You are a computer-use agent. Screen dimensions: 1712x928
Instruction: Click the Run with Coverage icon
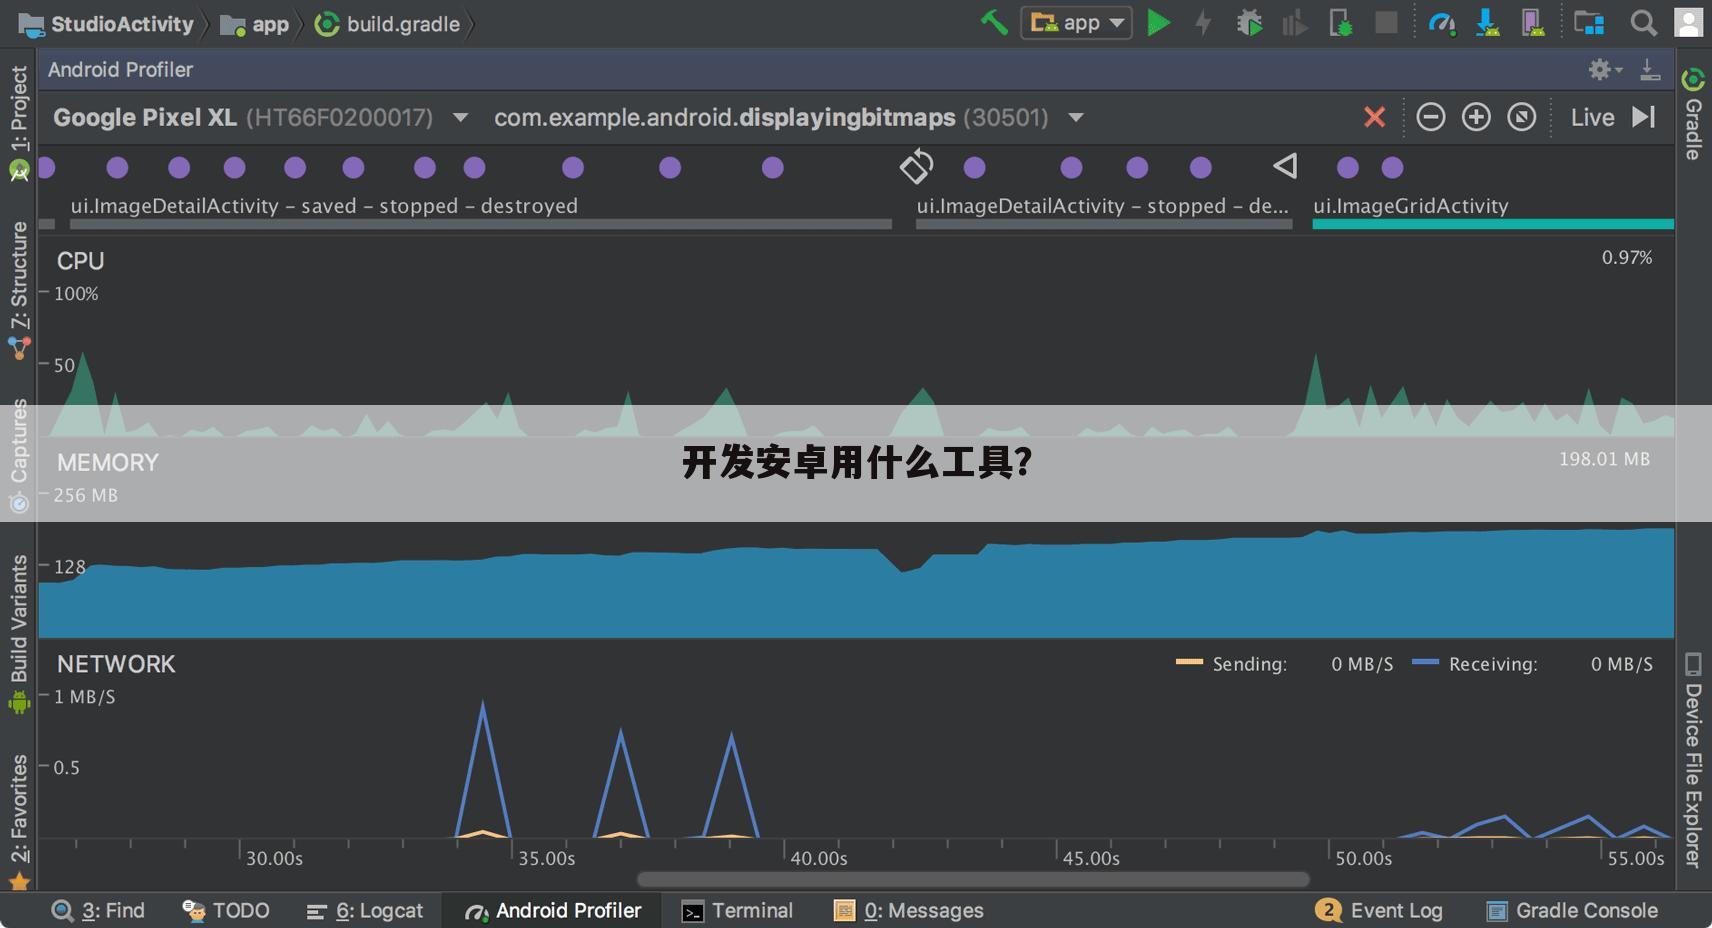pyautogui.click(x=1295, y=23)
